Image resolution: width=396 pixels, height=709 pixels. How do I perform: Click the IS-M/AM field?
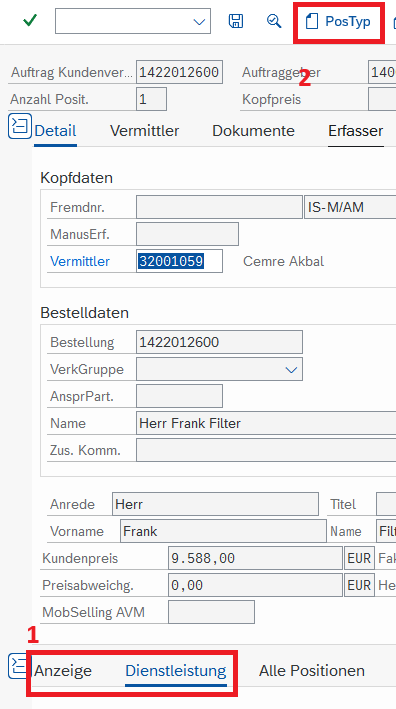click(x=350, y=207)
